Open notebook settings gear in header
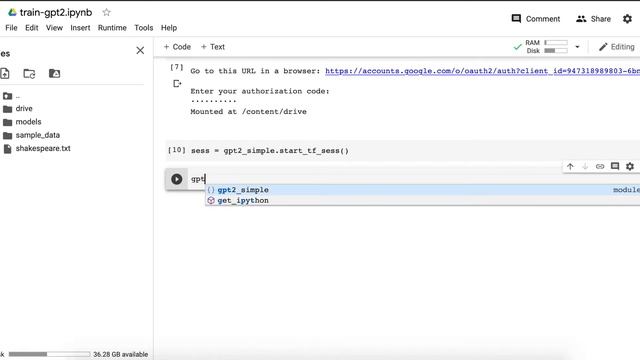This screenshot has height=360, width=640. [x=627, y=19]
